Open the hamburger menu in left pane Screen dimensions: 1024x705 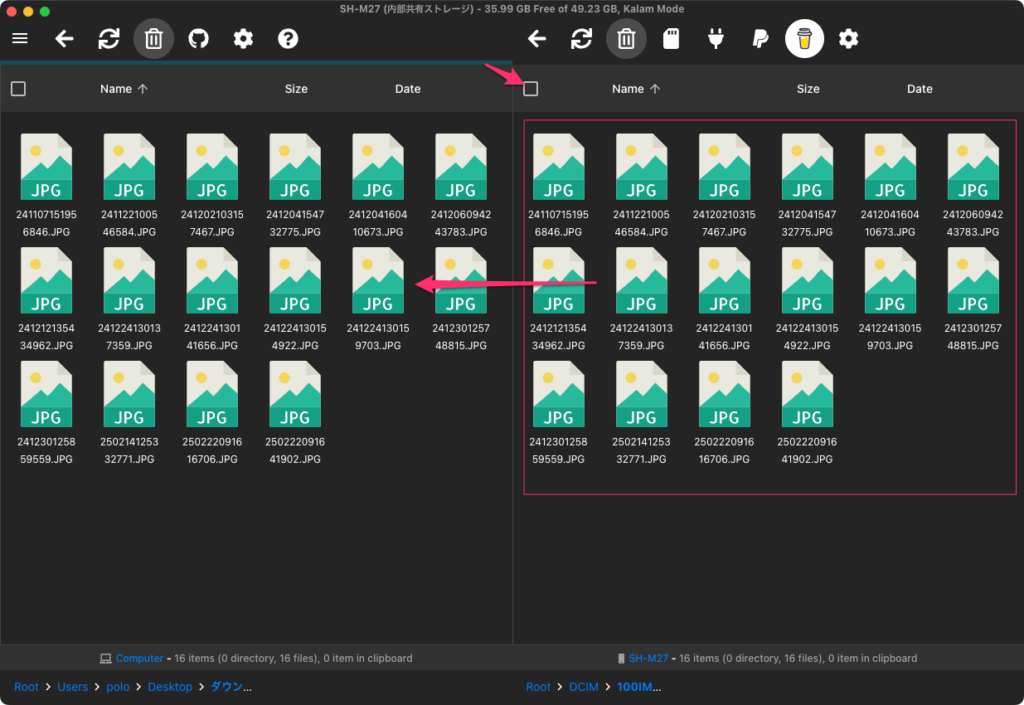(20, 39)
